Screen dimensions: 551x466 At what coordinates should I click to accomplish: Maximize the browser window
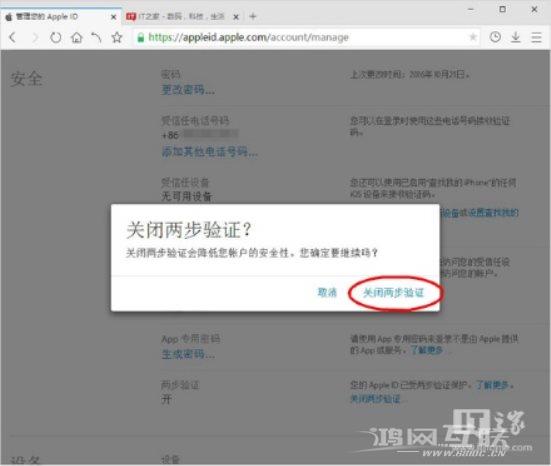pos(503,9)
